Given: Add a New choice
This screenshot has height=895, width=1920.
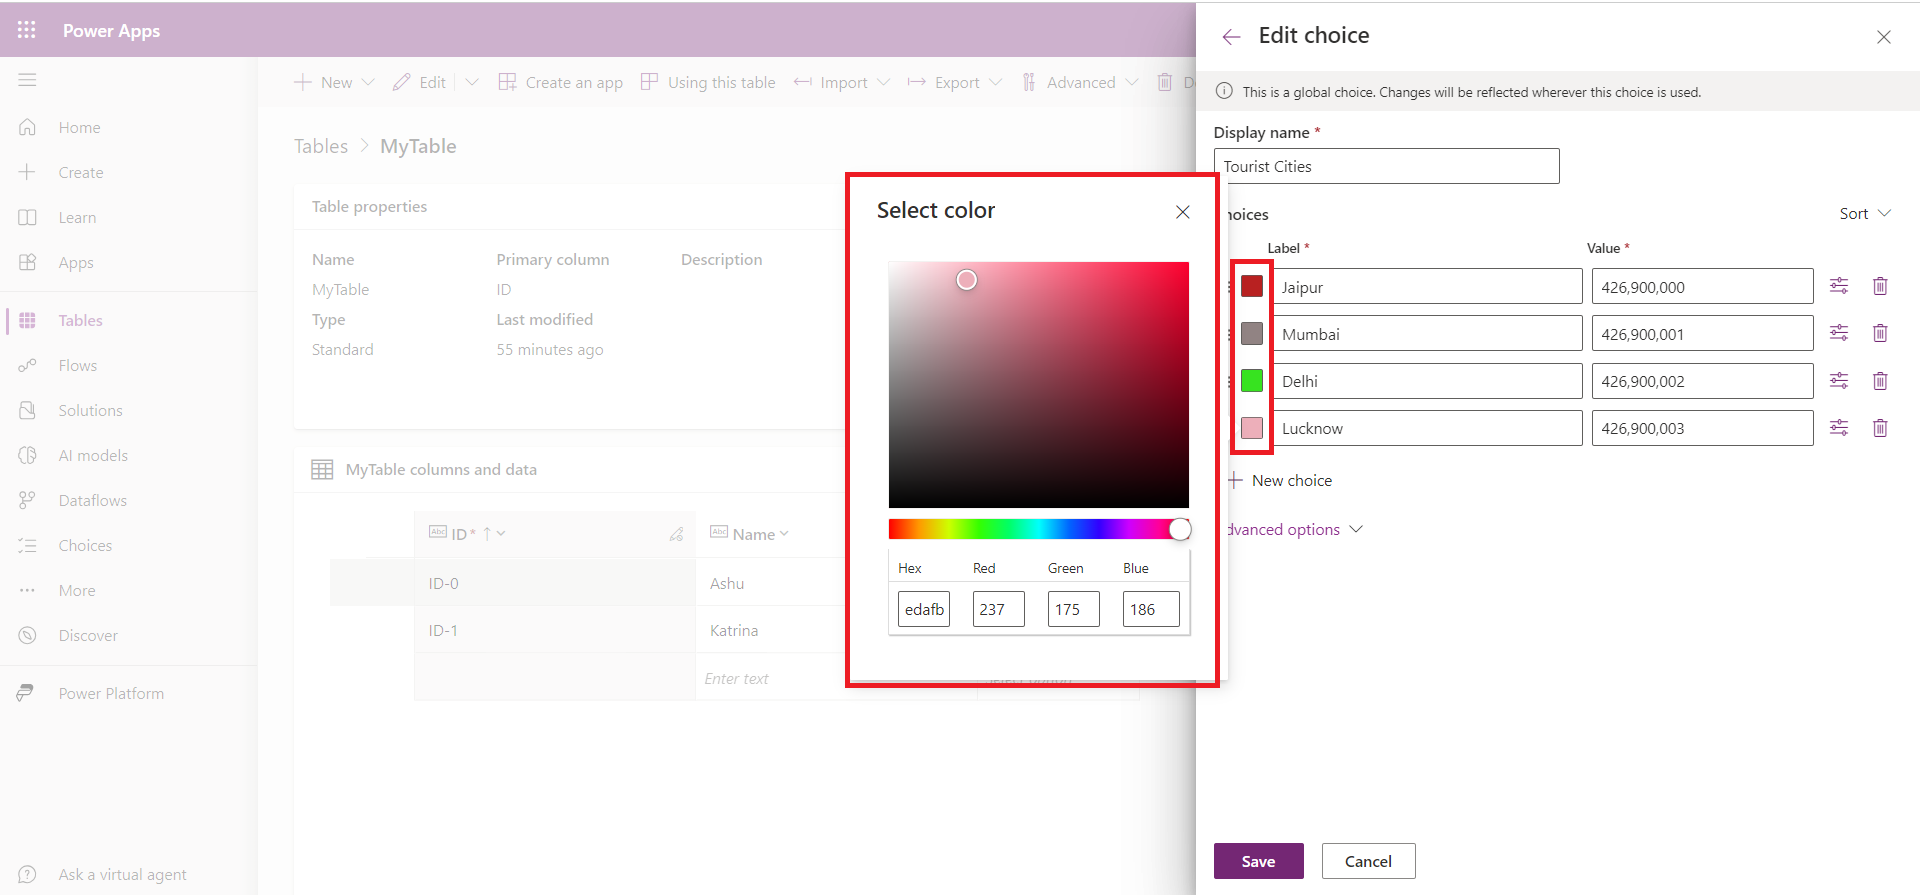Looking at the screenshot, I should tap(1281, 481).
